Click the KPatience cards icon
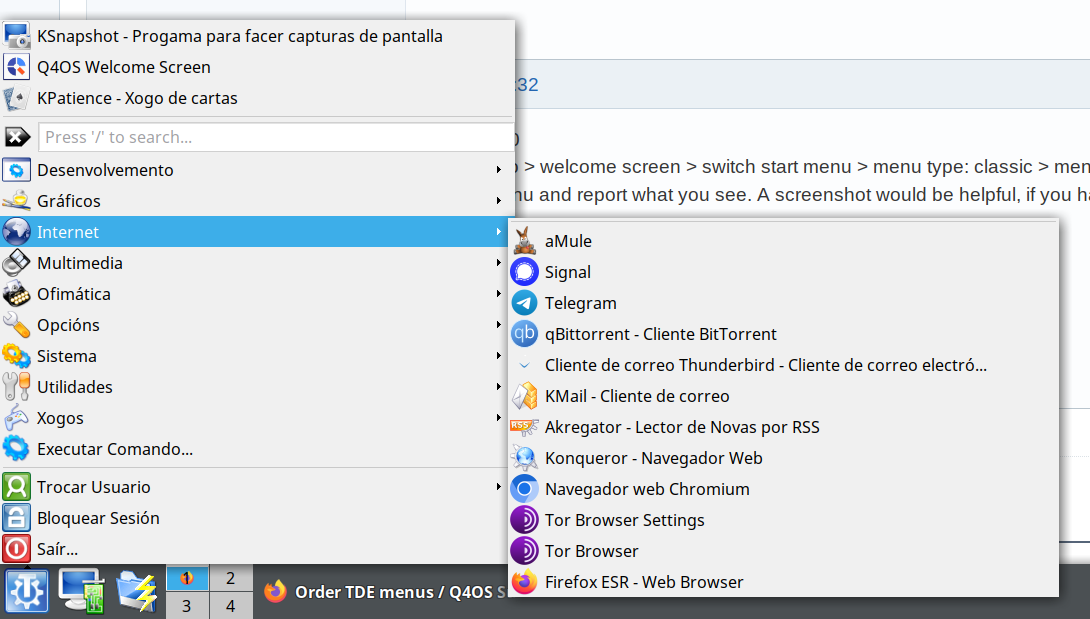 (x=17, y=98)
